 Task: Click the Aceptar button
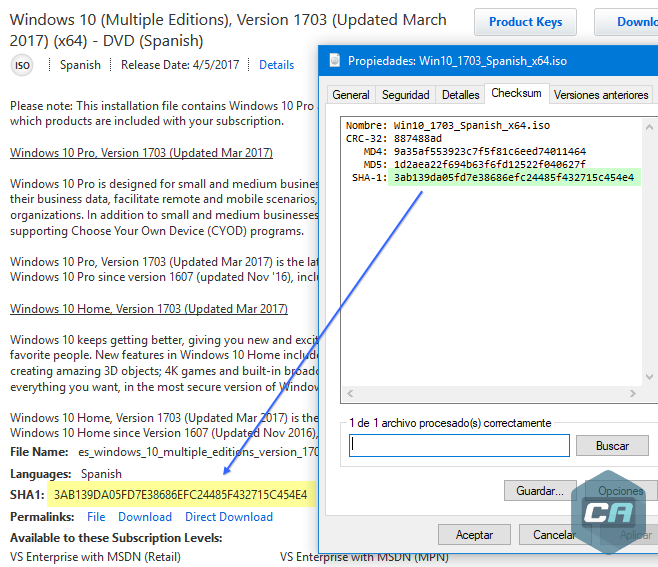pos(474,535)
